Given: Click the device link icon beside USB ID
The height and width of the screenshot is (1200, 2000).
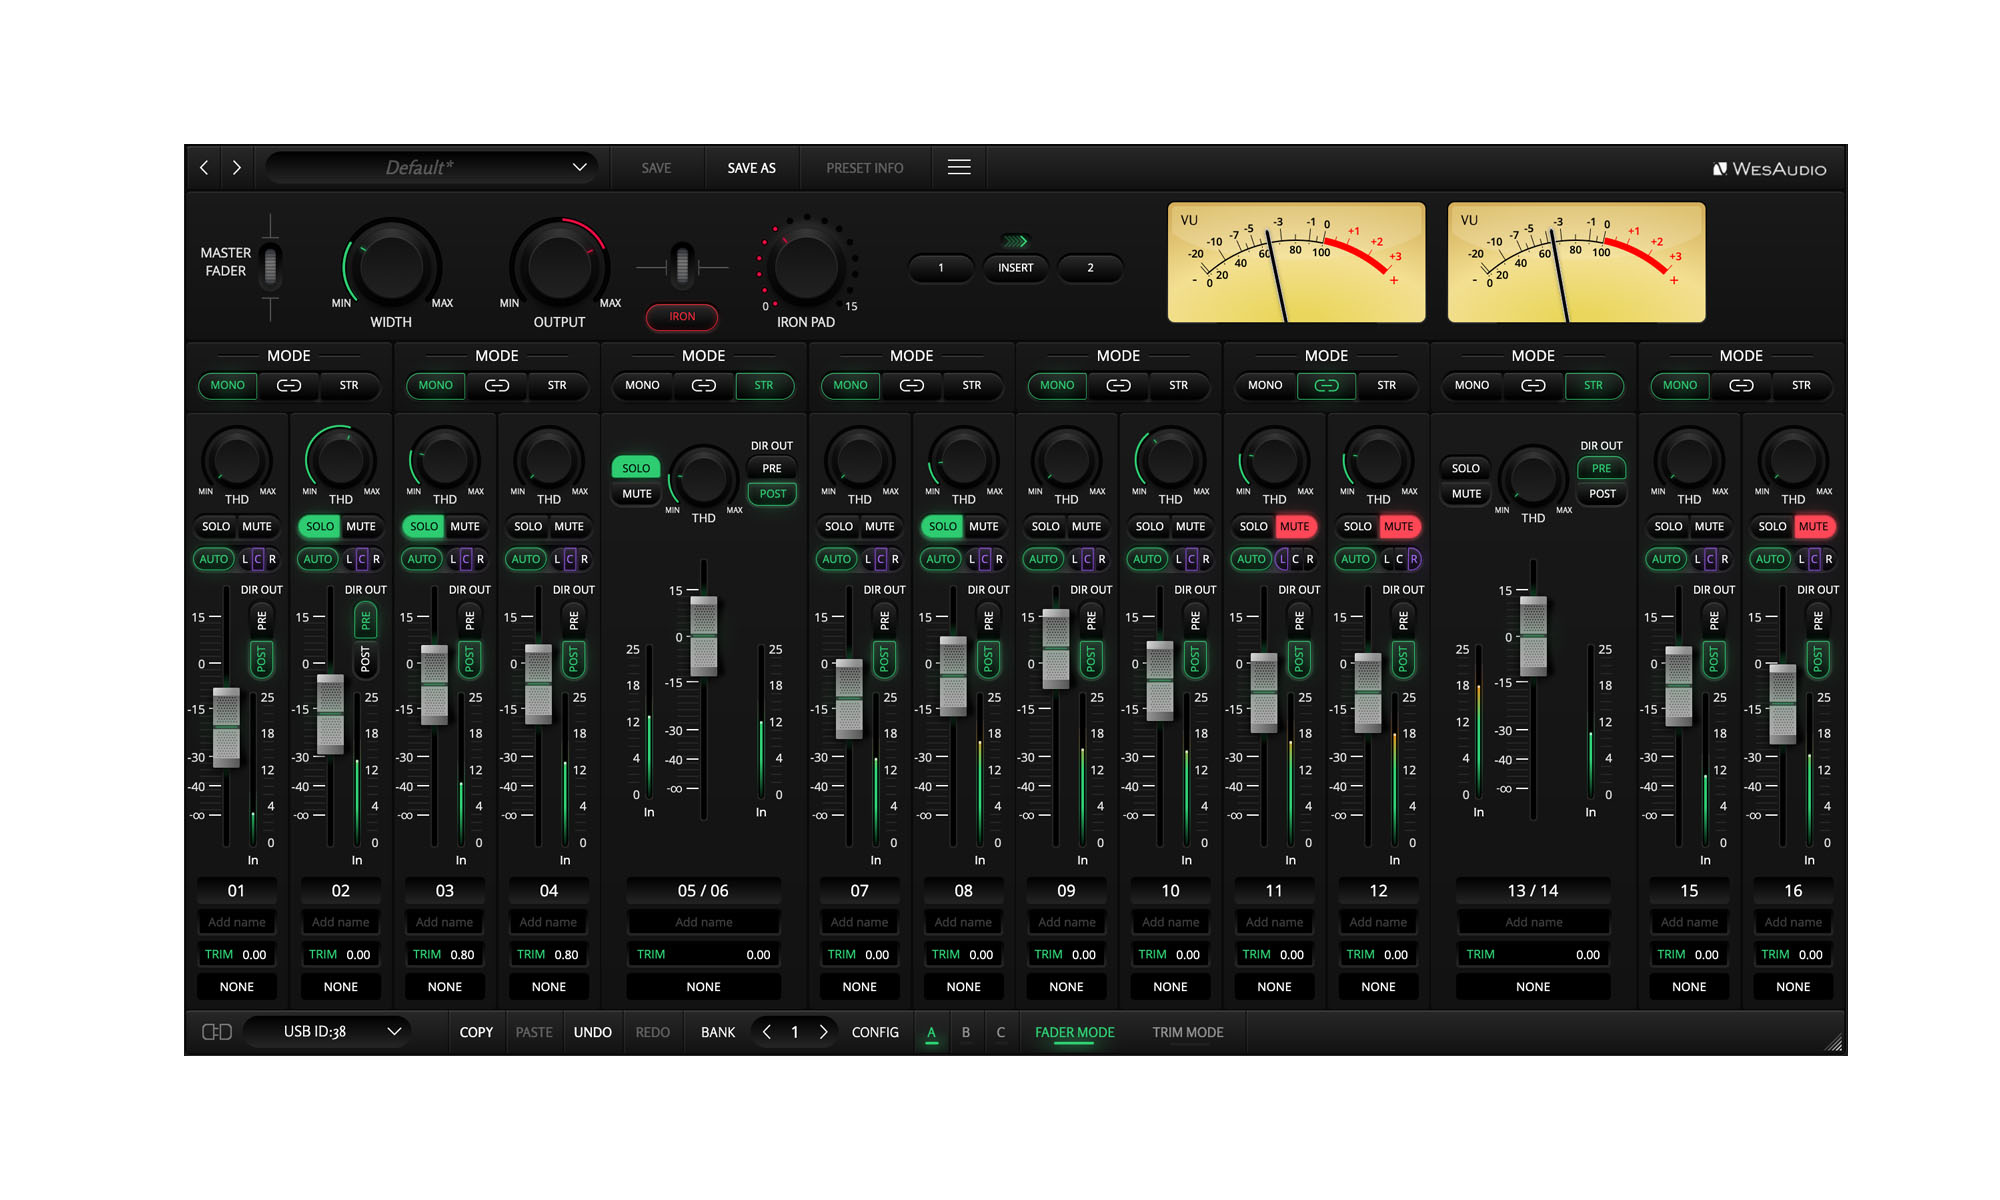Looking at the screenshot, I should (x=216, y=1031).
